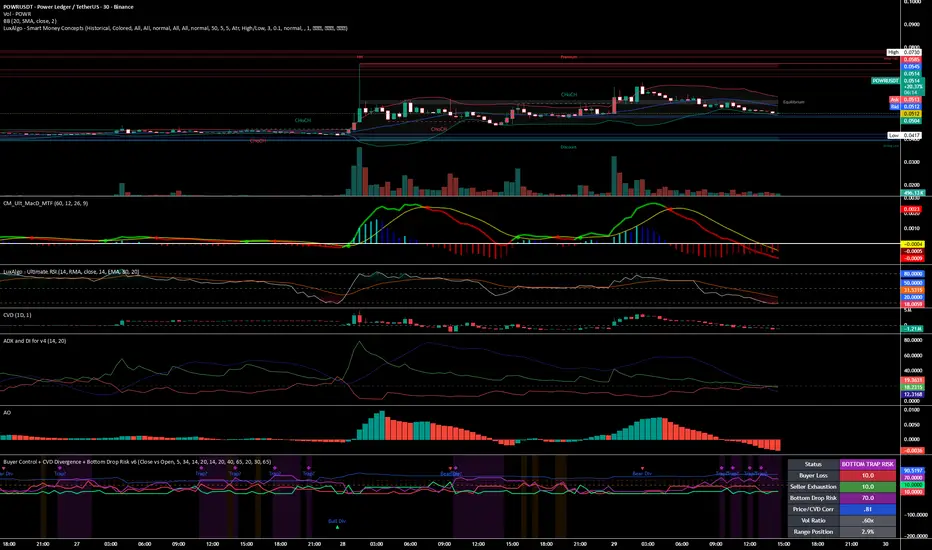The image size is (932, 550).
Task: Click the 28 date on time axis
Action: tap(342, 544)
